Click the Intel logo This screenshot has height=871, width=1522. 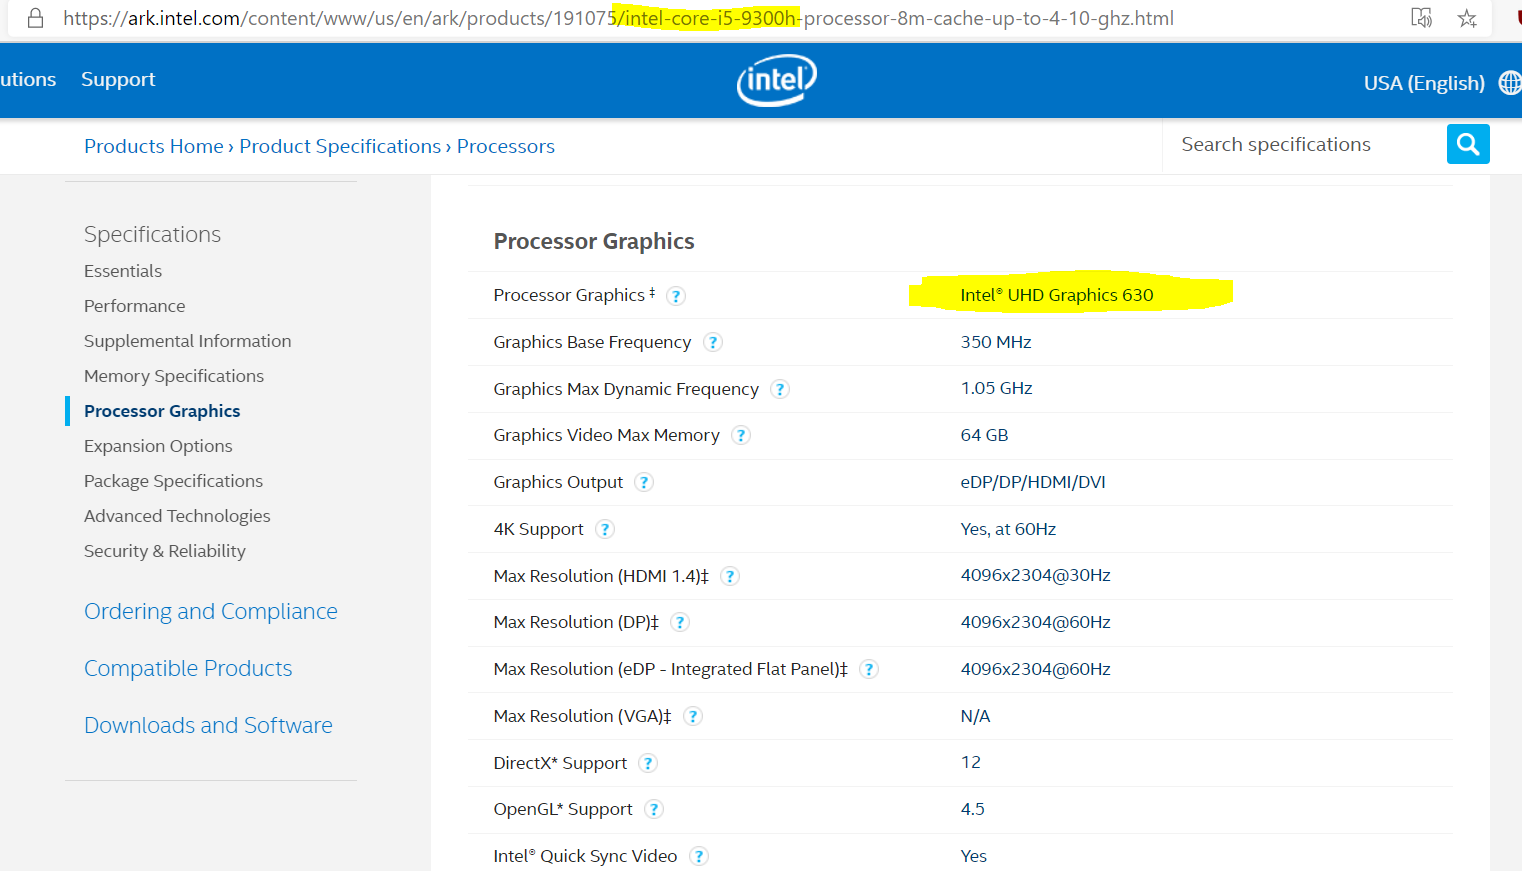pyautogui.click(x=777, y=80)
